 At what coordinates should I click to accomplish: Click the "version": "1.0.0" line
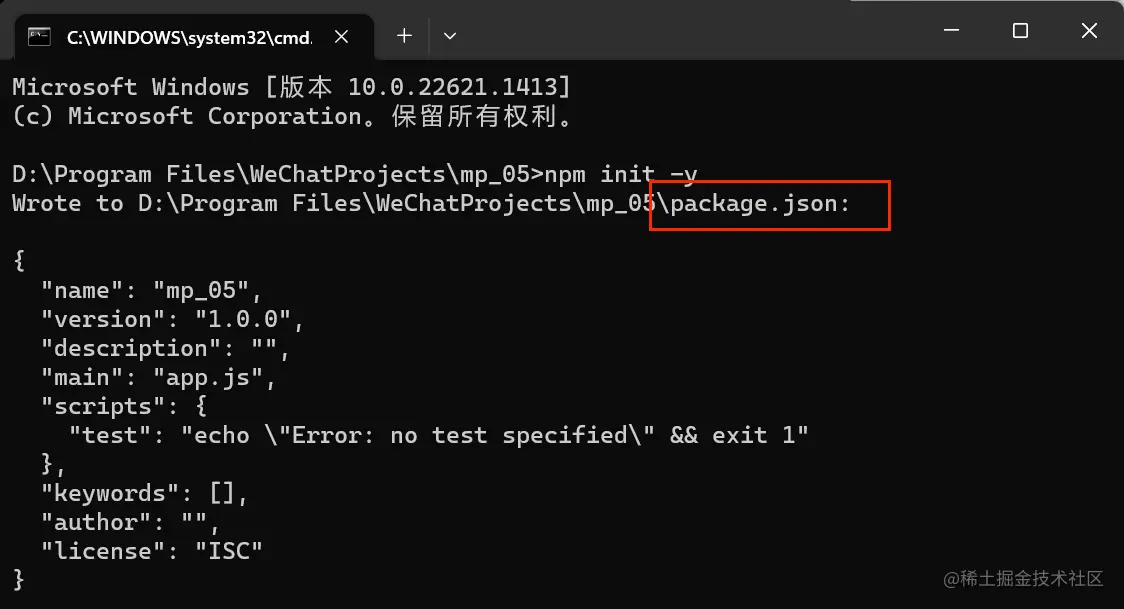[x=171, y=320]
